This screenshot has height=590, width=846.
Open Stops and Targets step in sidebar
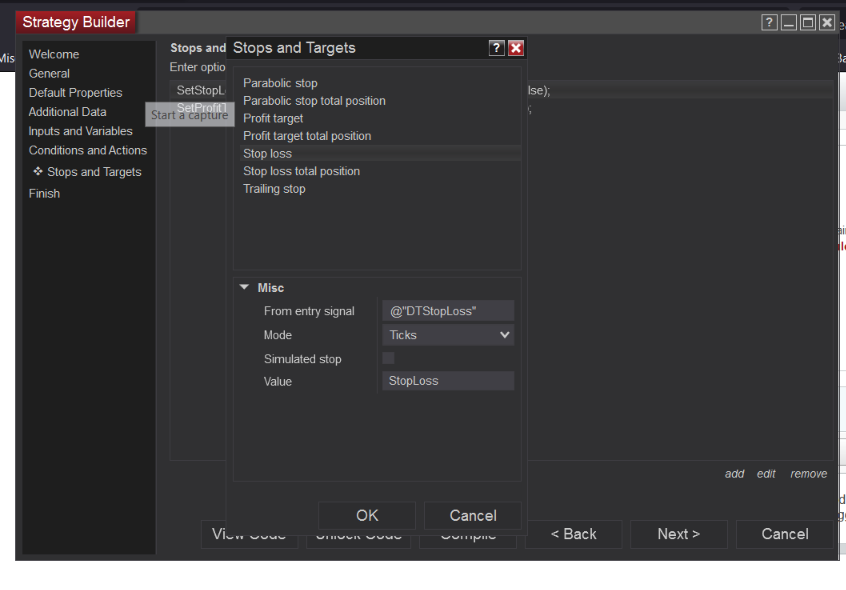coord(94,172)
